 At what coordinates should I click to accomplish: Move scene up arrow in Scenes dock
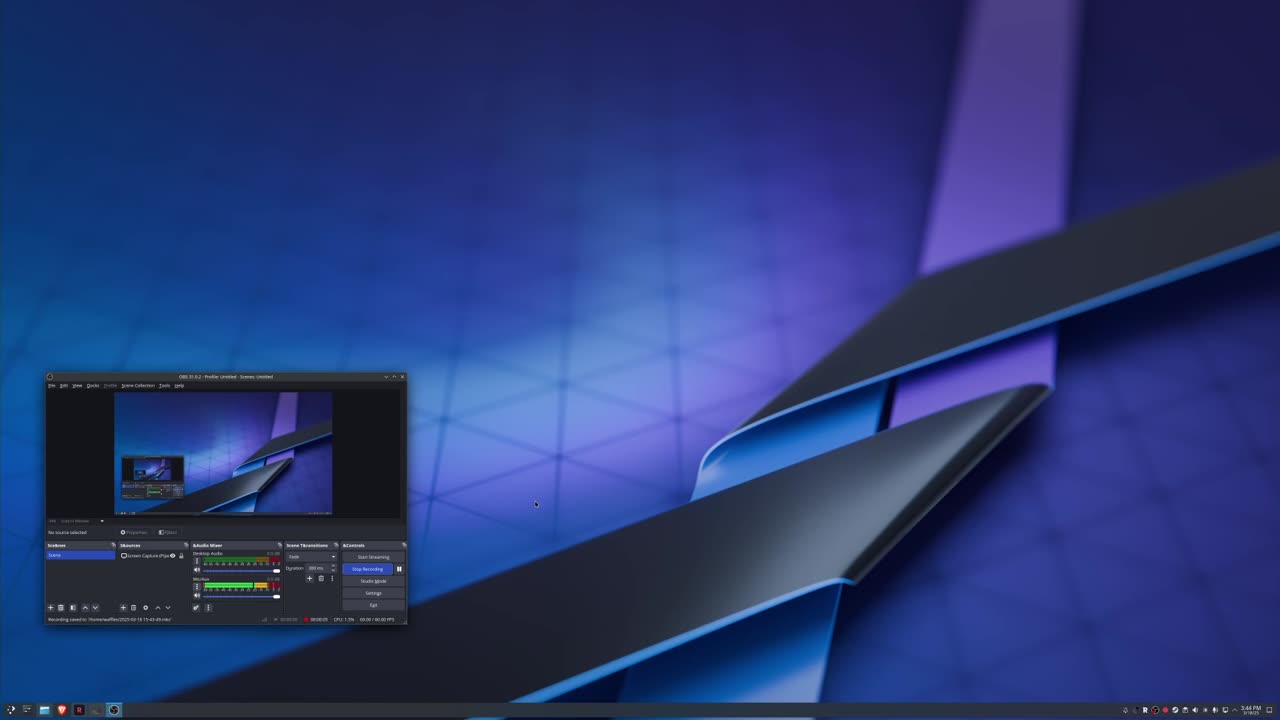coord(85,608)
